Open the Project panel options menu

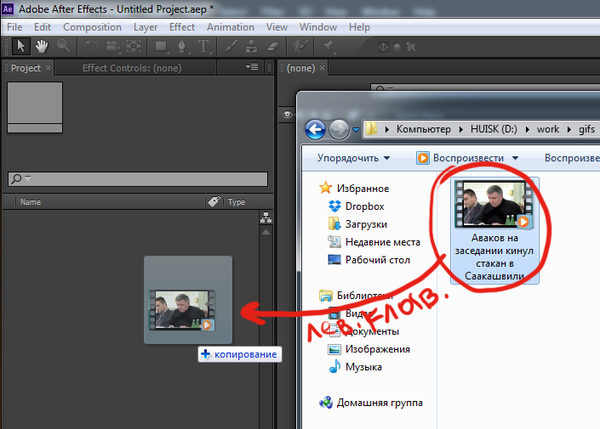pos(252,67)
